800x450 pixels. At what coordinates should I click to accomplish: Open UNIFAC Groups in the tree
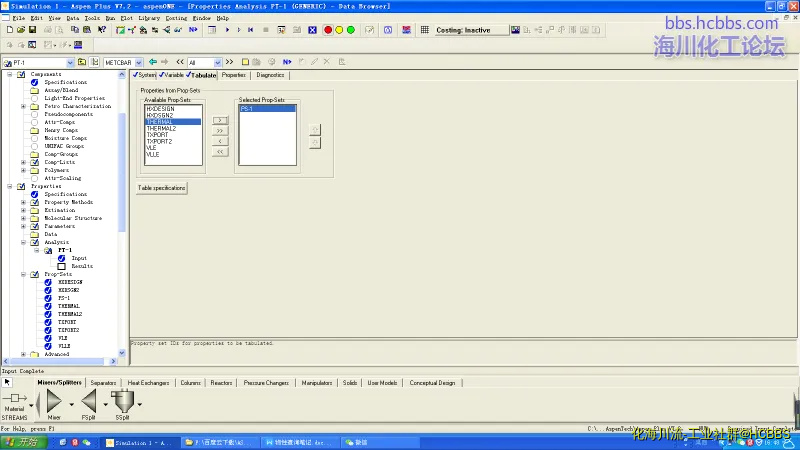tap(64, 146)
